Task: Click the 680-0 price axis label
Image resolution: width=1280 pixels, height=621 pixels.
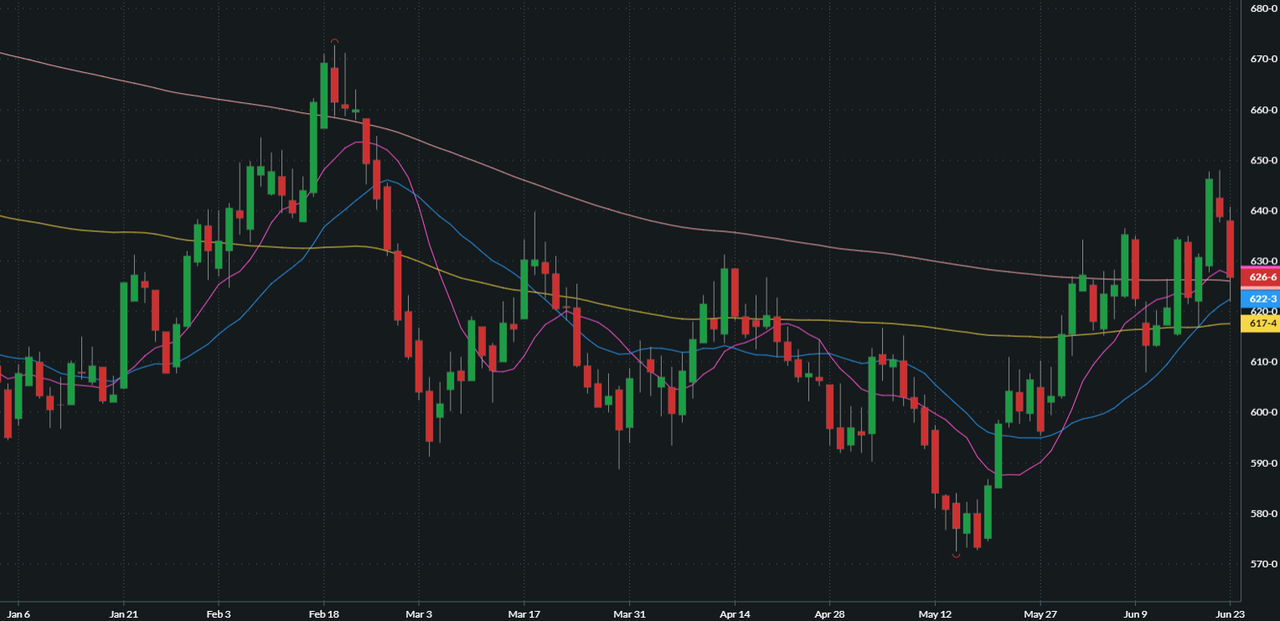Action: pyautogui.click(x=1262, y=9)
